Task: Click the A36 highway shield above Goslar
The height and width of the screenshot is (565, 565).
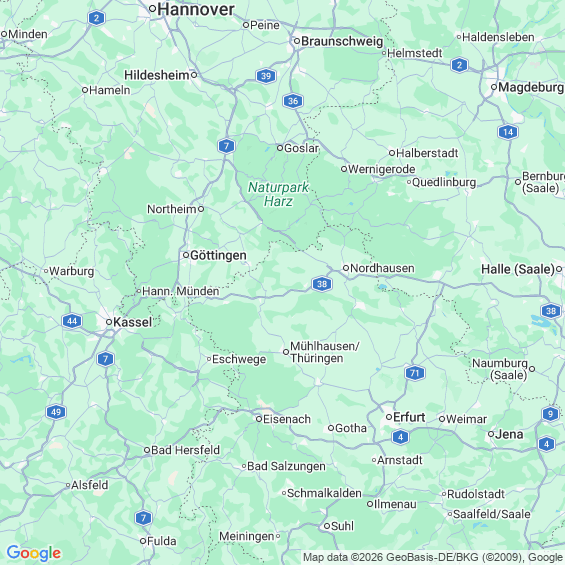Action: click(293, 101)
